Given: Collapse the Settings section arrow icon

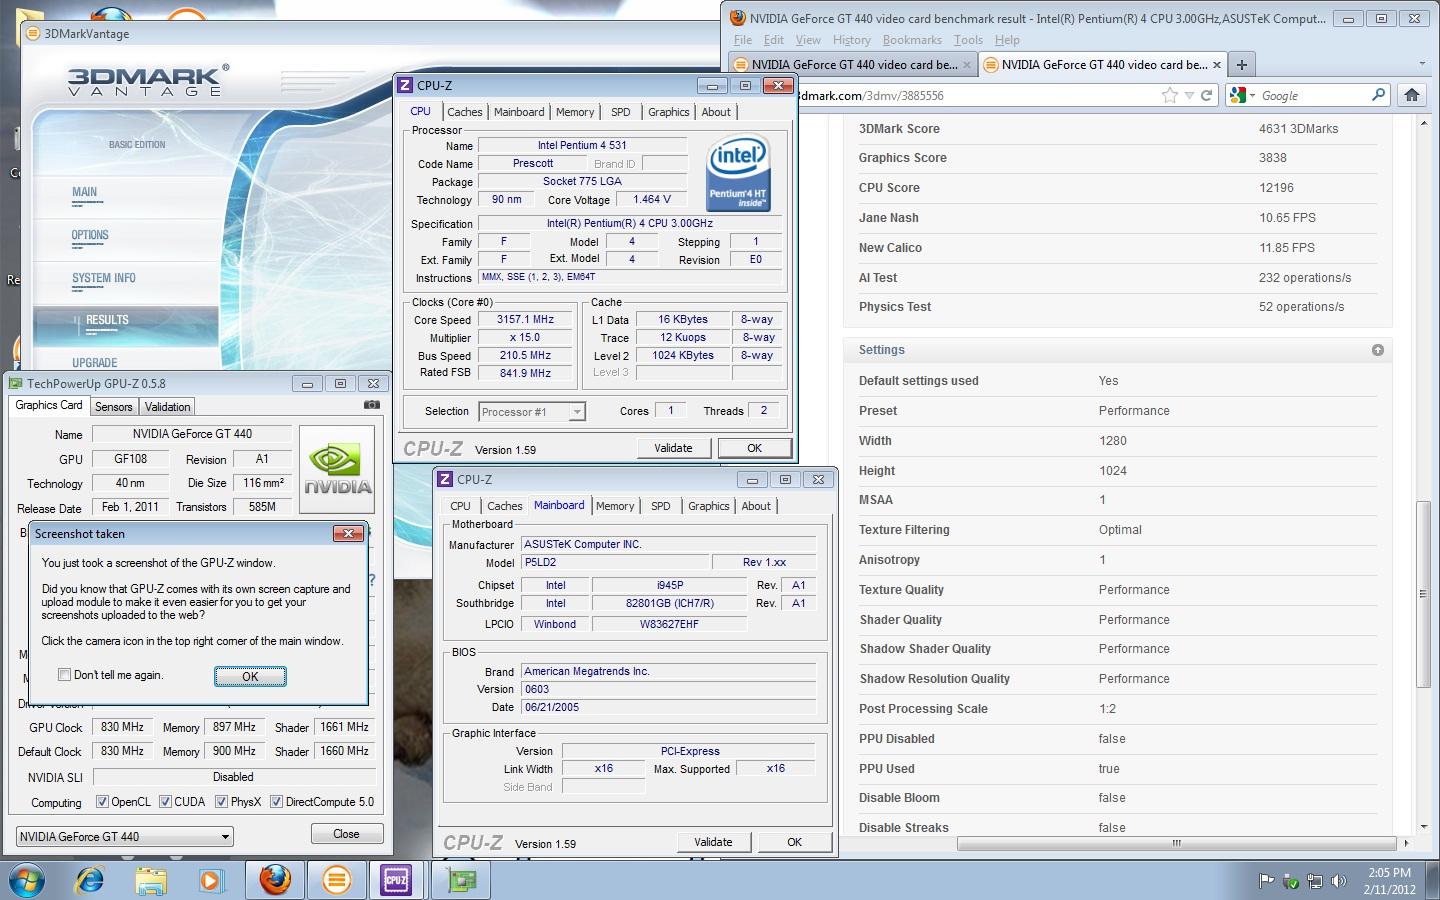Looking at the screenshot, I should (1378, 350).
